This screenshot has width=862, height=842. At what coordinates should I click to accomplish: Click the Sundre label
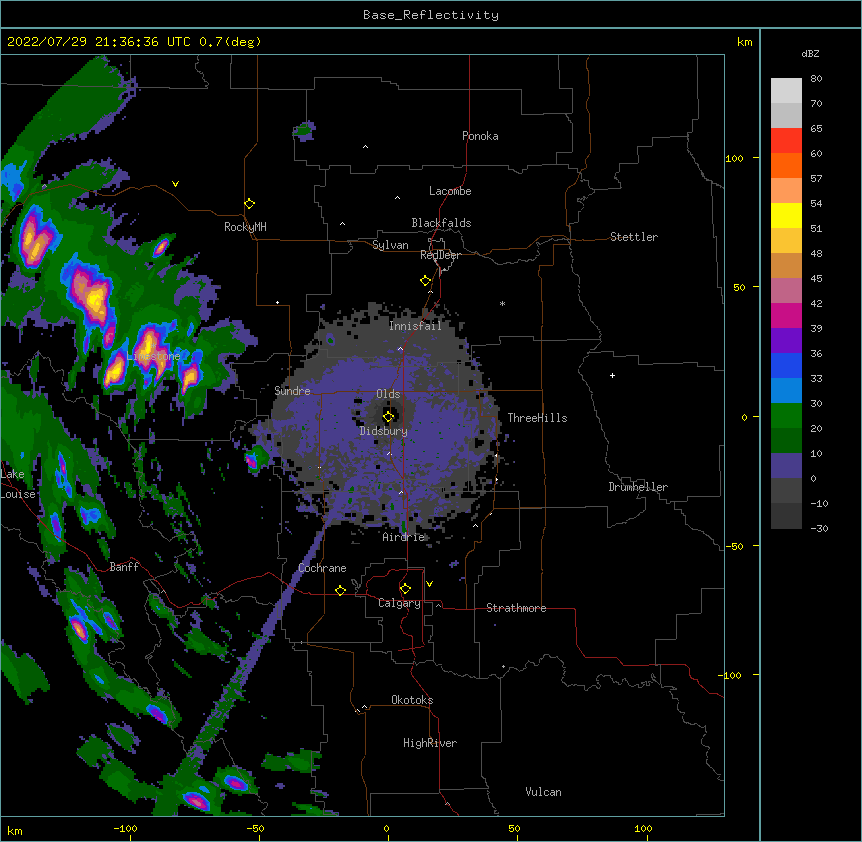coord(292,391)
